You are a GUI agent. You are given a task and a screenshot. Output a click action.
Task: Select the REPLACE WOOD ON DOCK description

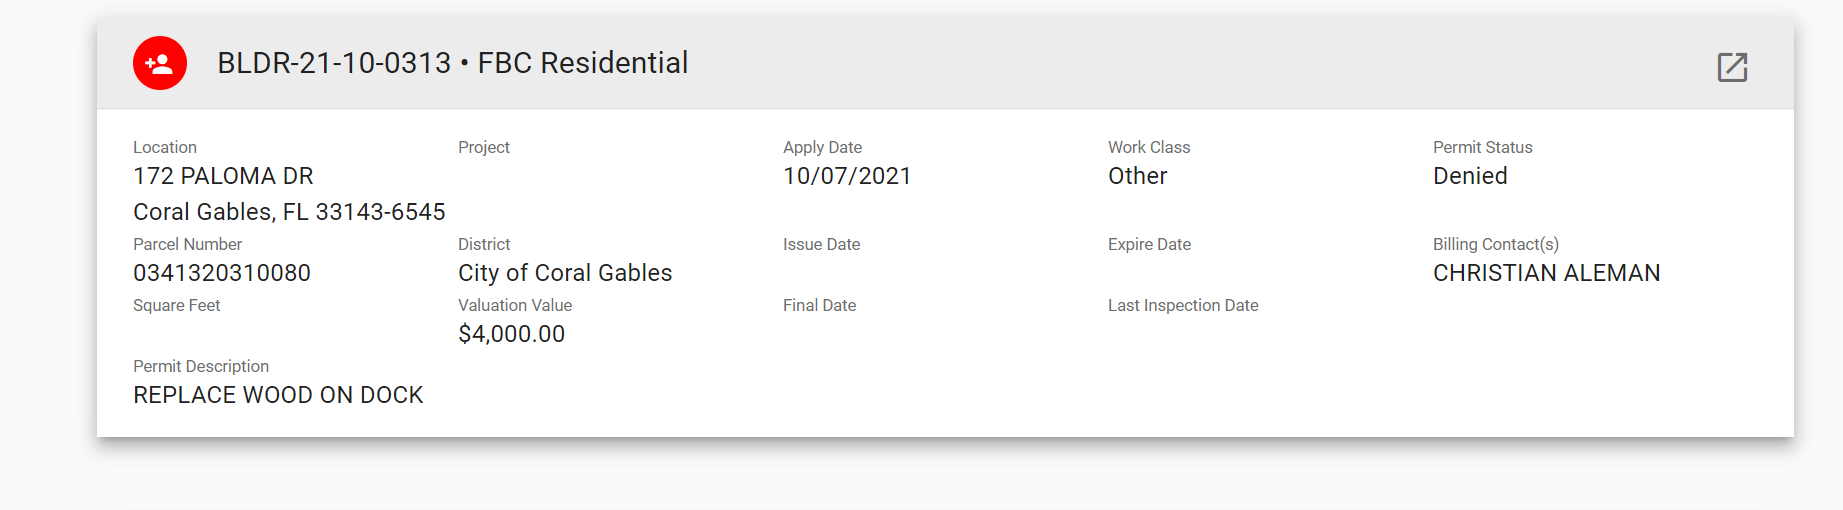click(x=278, y=395)
